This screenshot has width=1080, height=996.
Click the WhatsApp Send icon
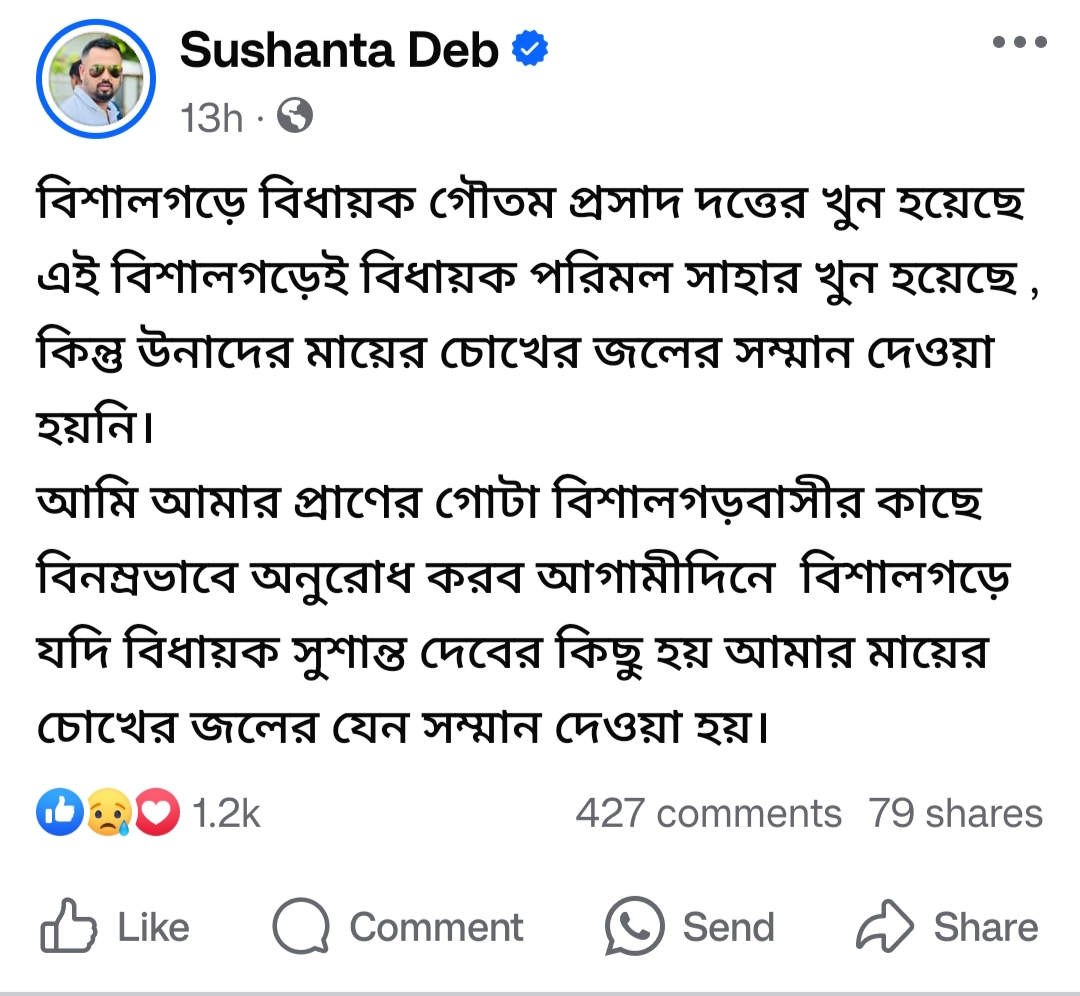click(634, 927)
